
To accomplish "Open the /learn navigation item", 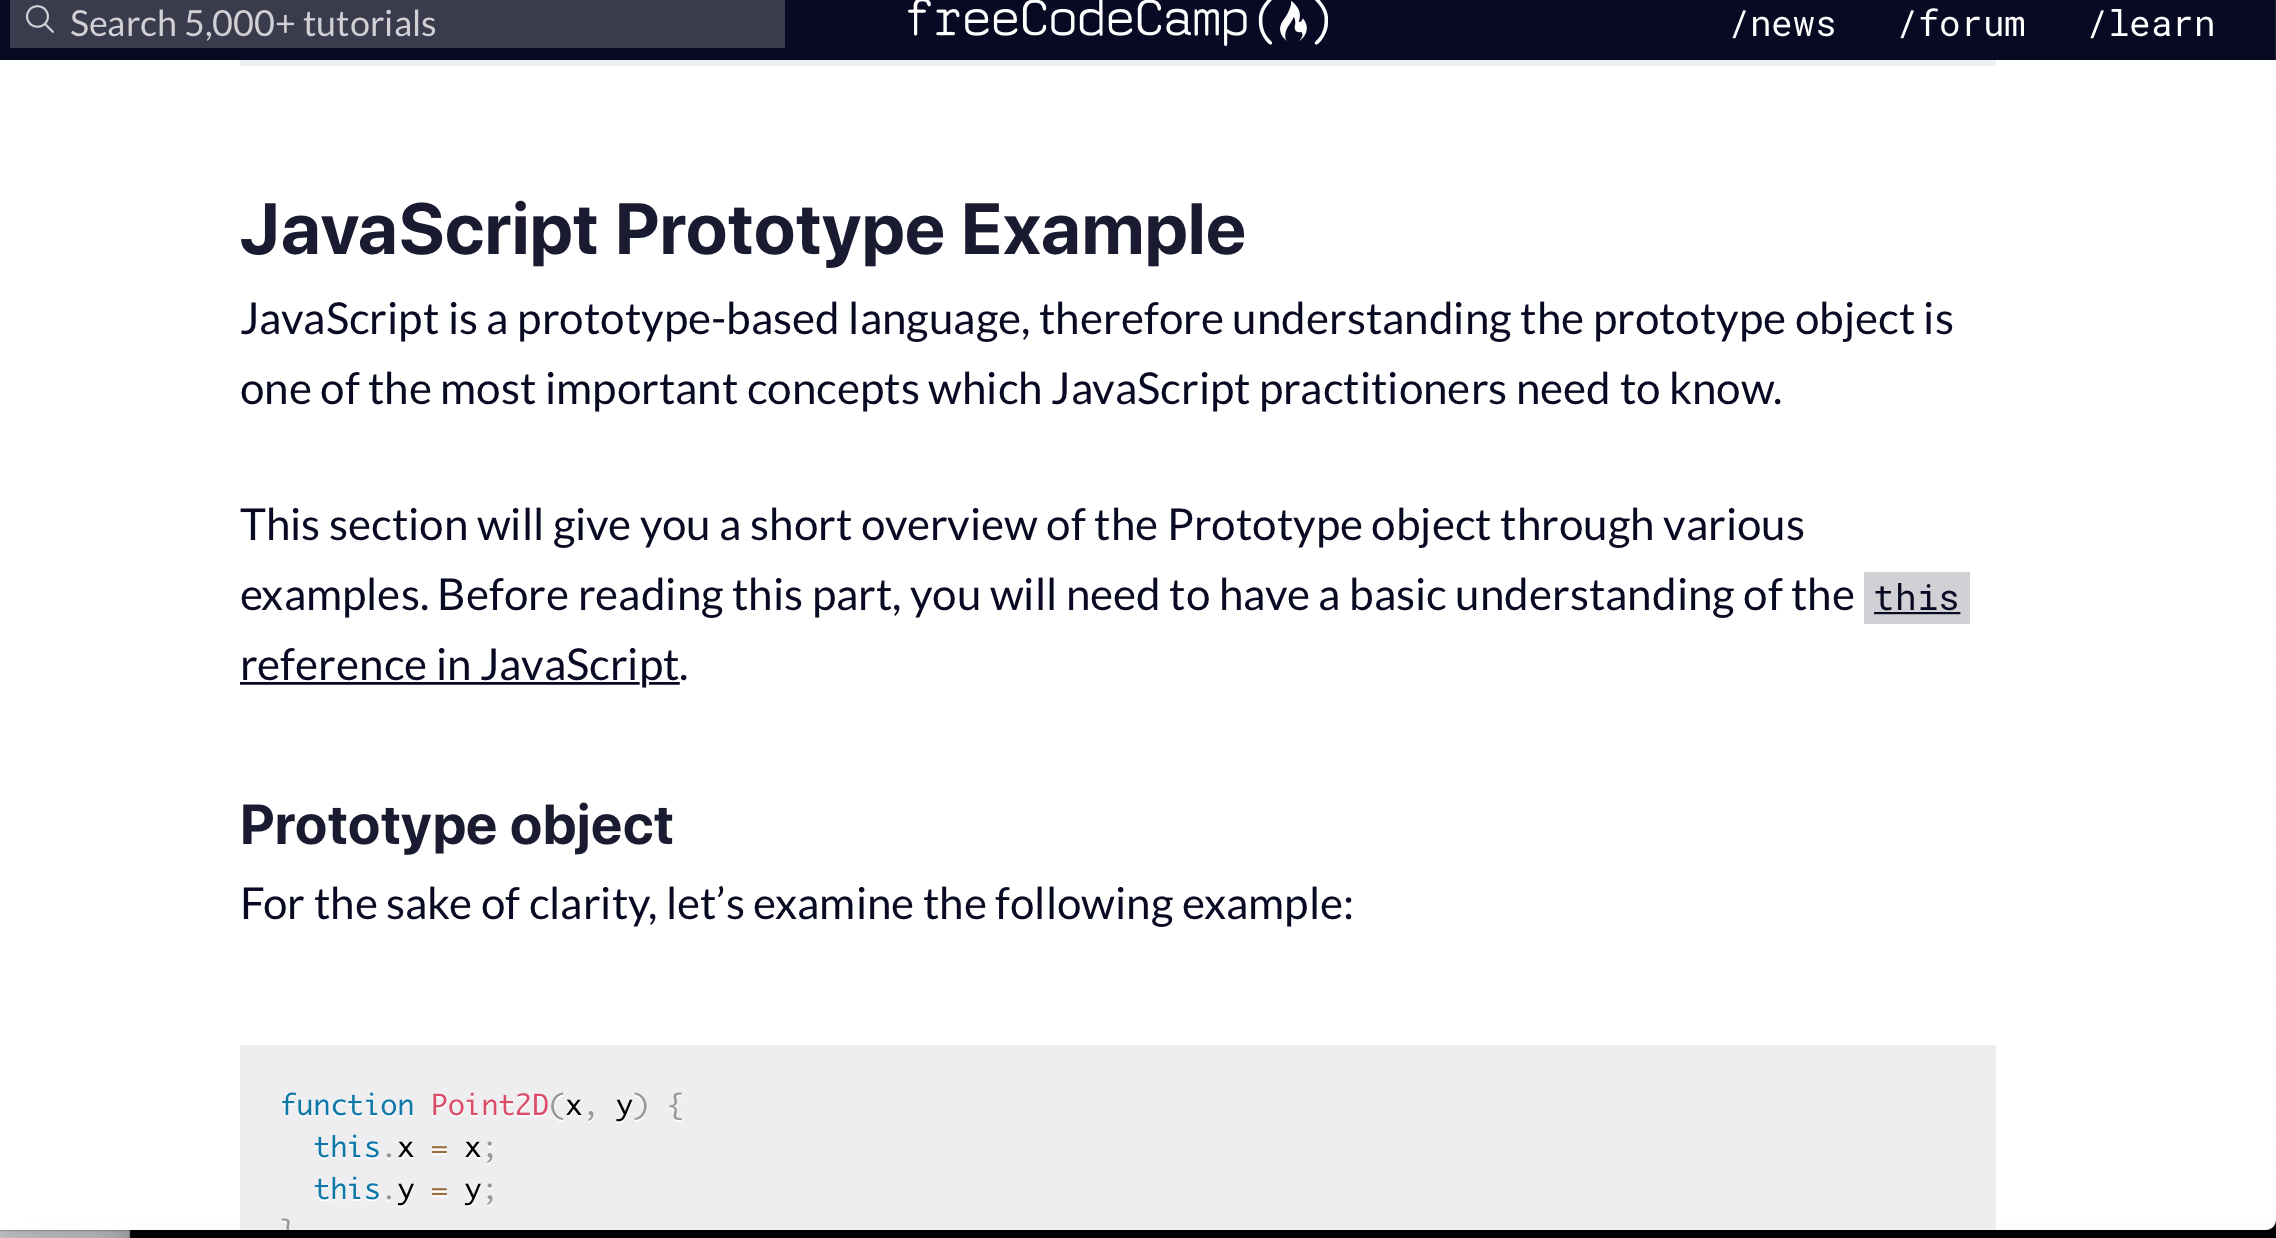I will click(2152, 24).
